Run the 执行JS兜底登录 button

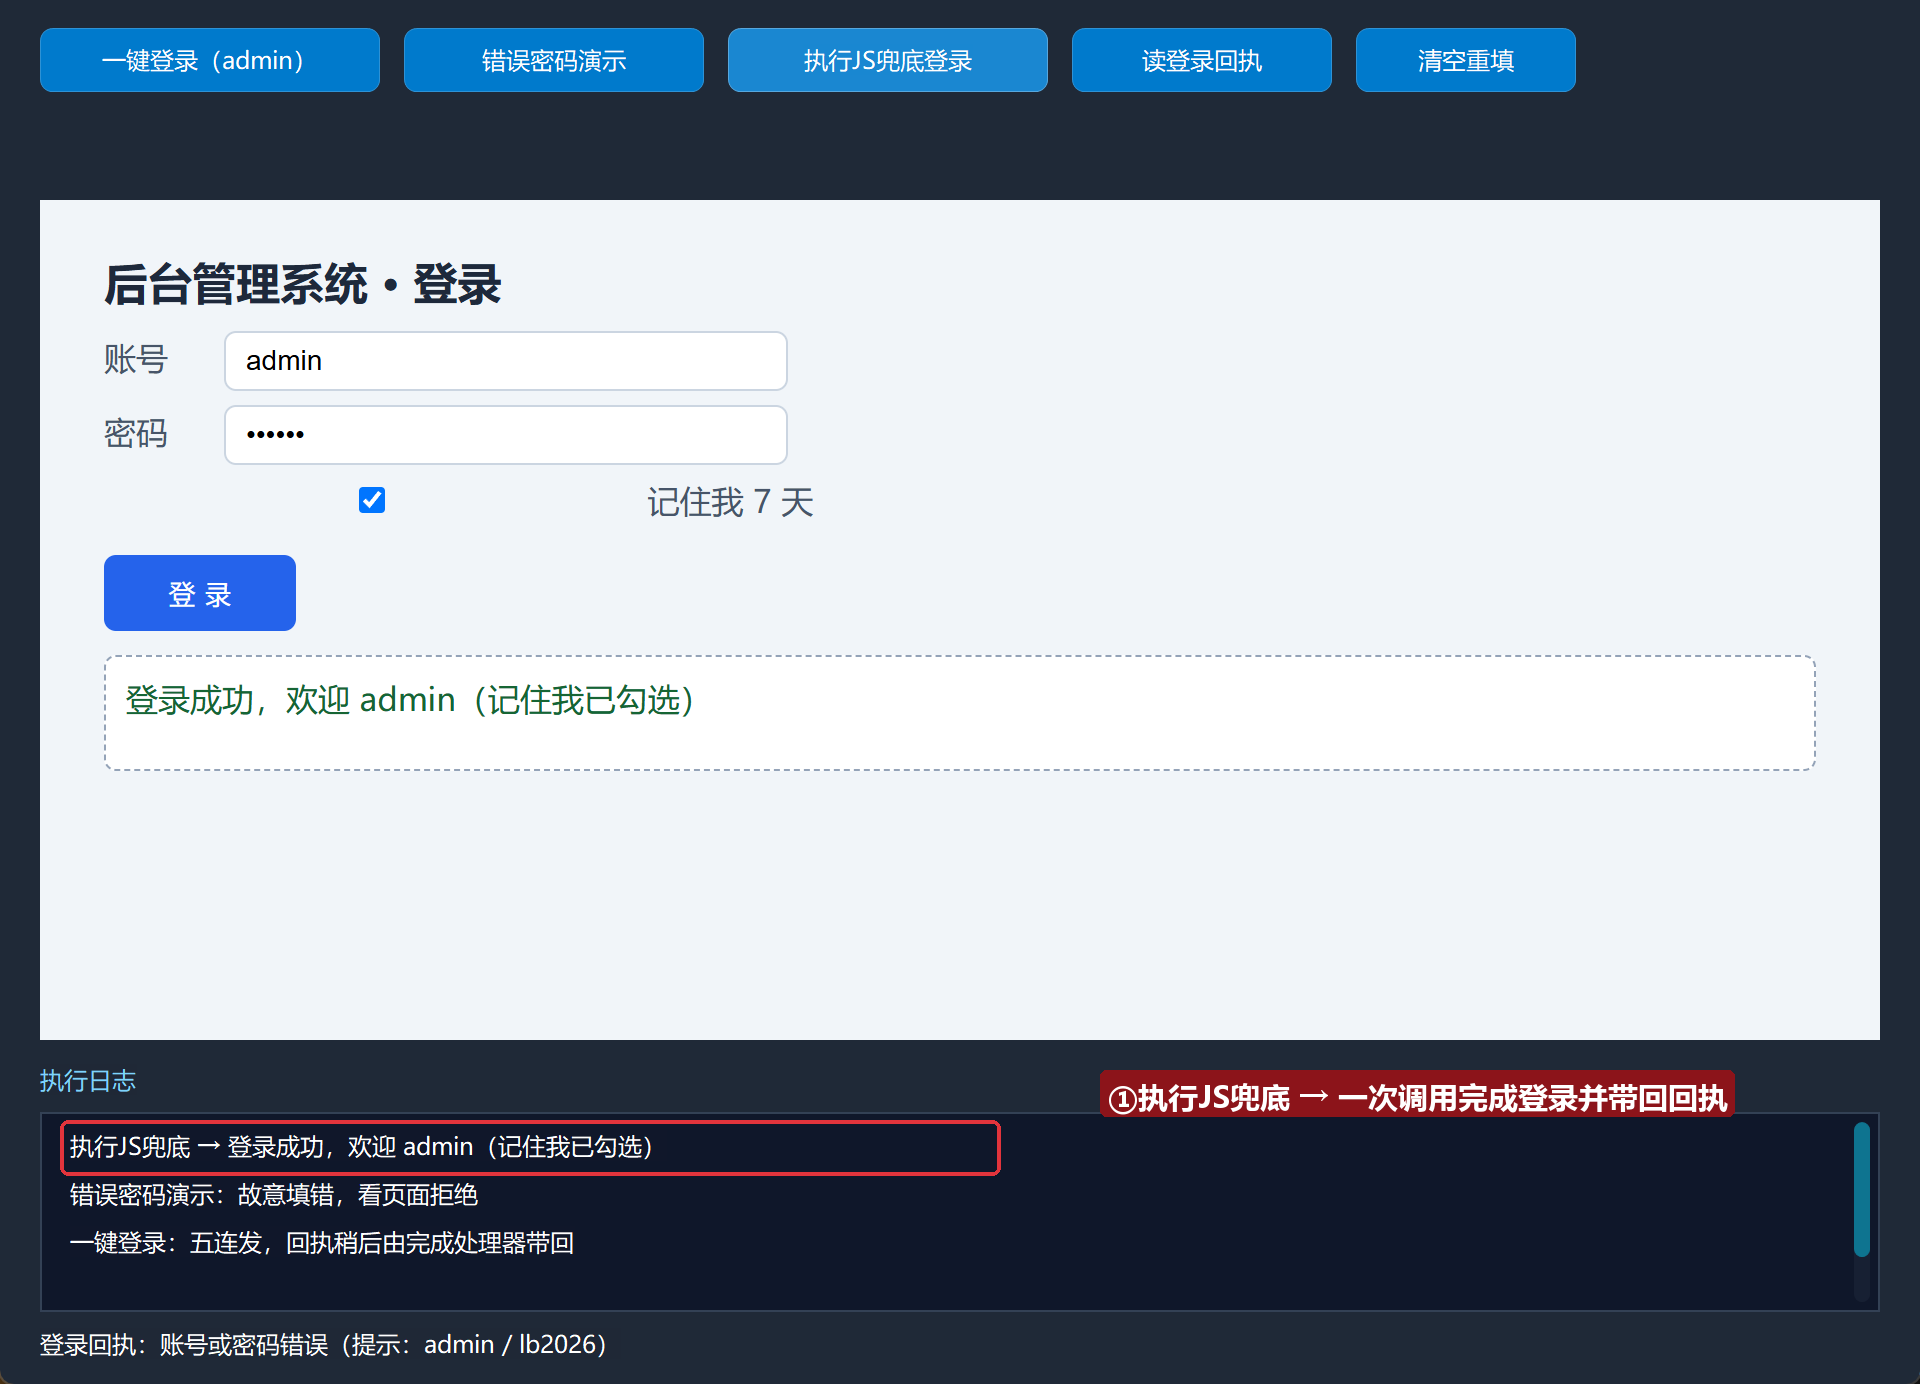pyautogui.click(x=888, y=60)
